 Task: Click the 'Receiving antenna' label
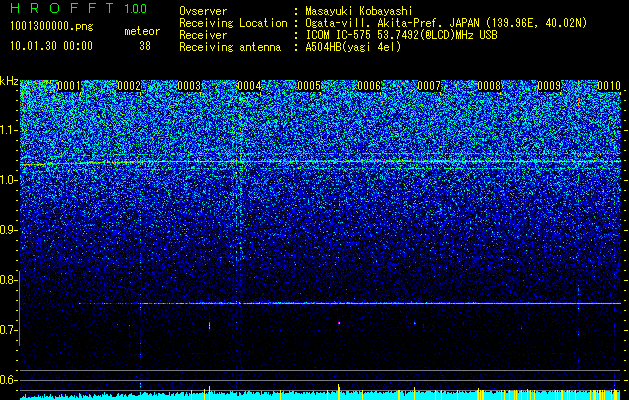230,47
